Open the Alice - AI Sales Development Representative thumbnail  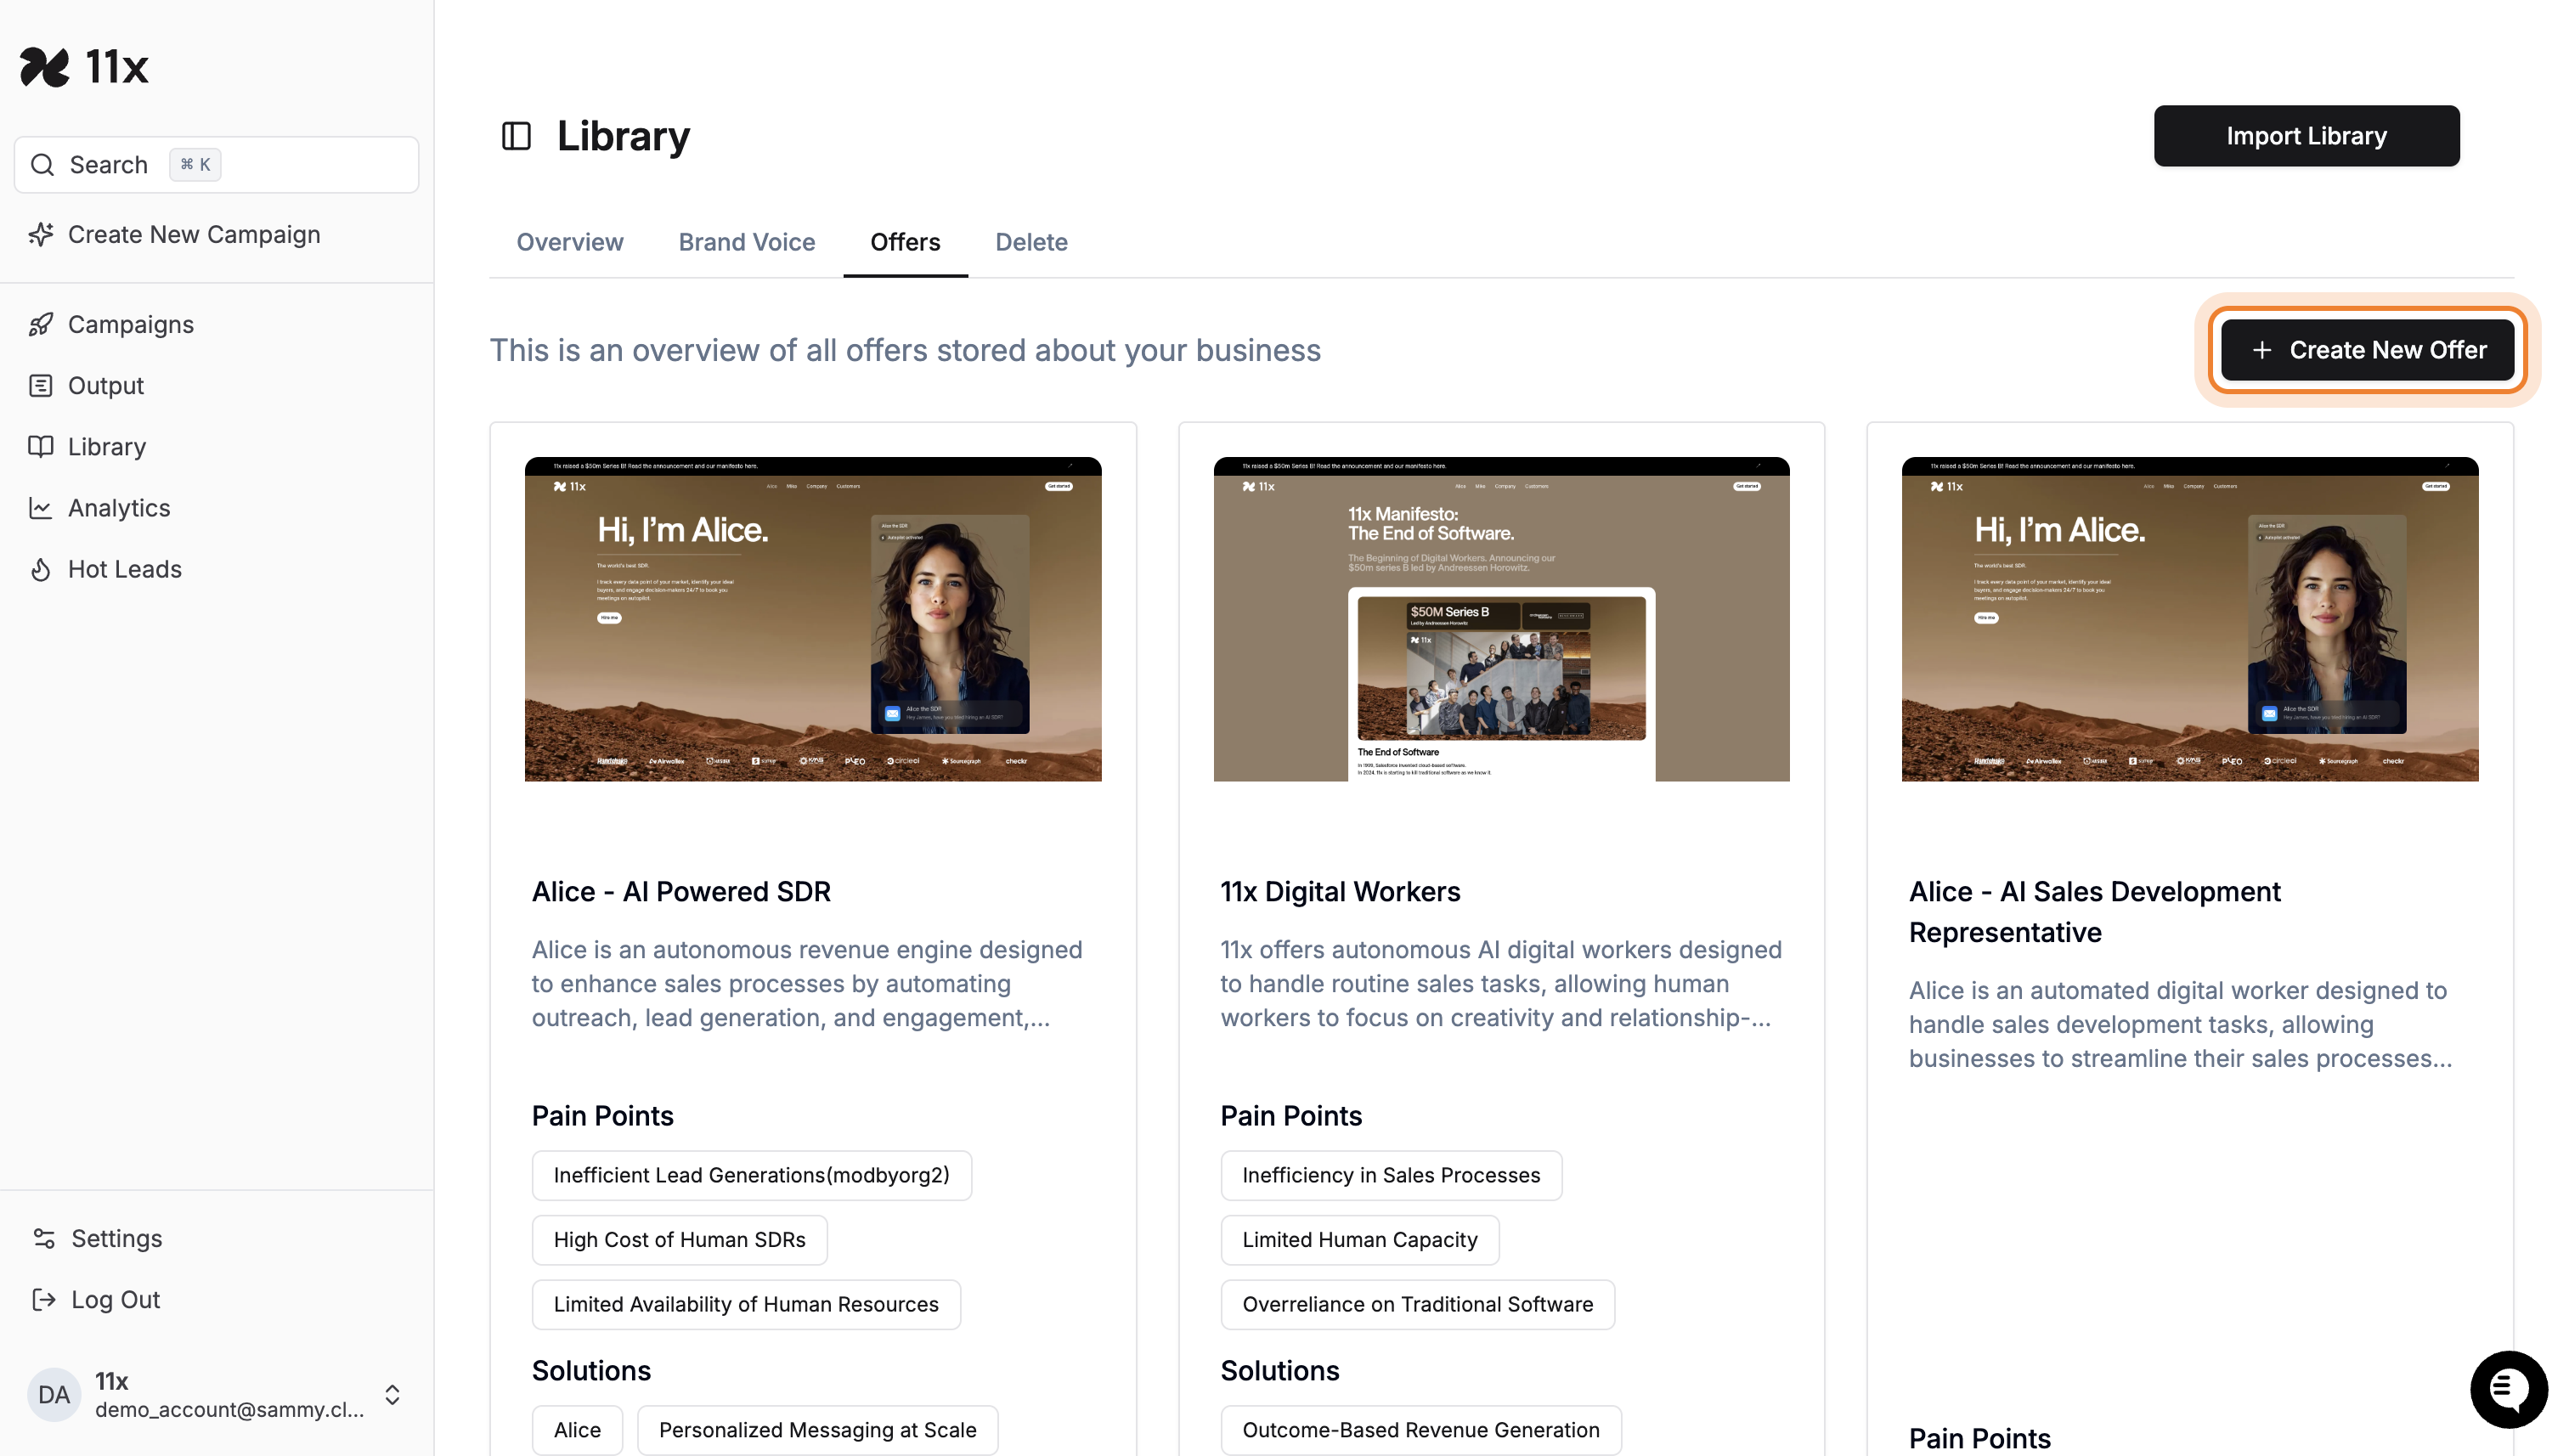2190,619
